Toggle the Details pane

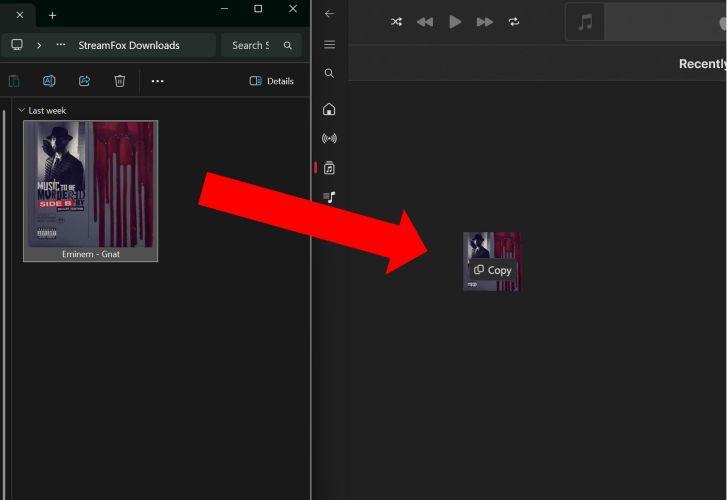coord(272,81)
